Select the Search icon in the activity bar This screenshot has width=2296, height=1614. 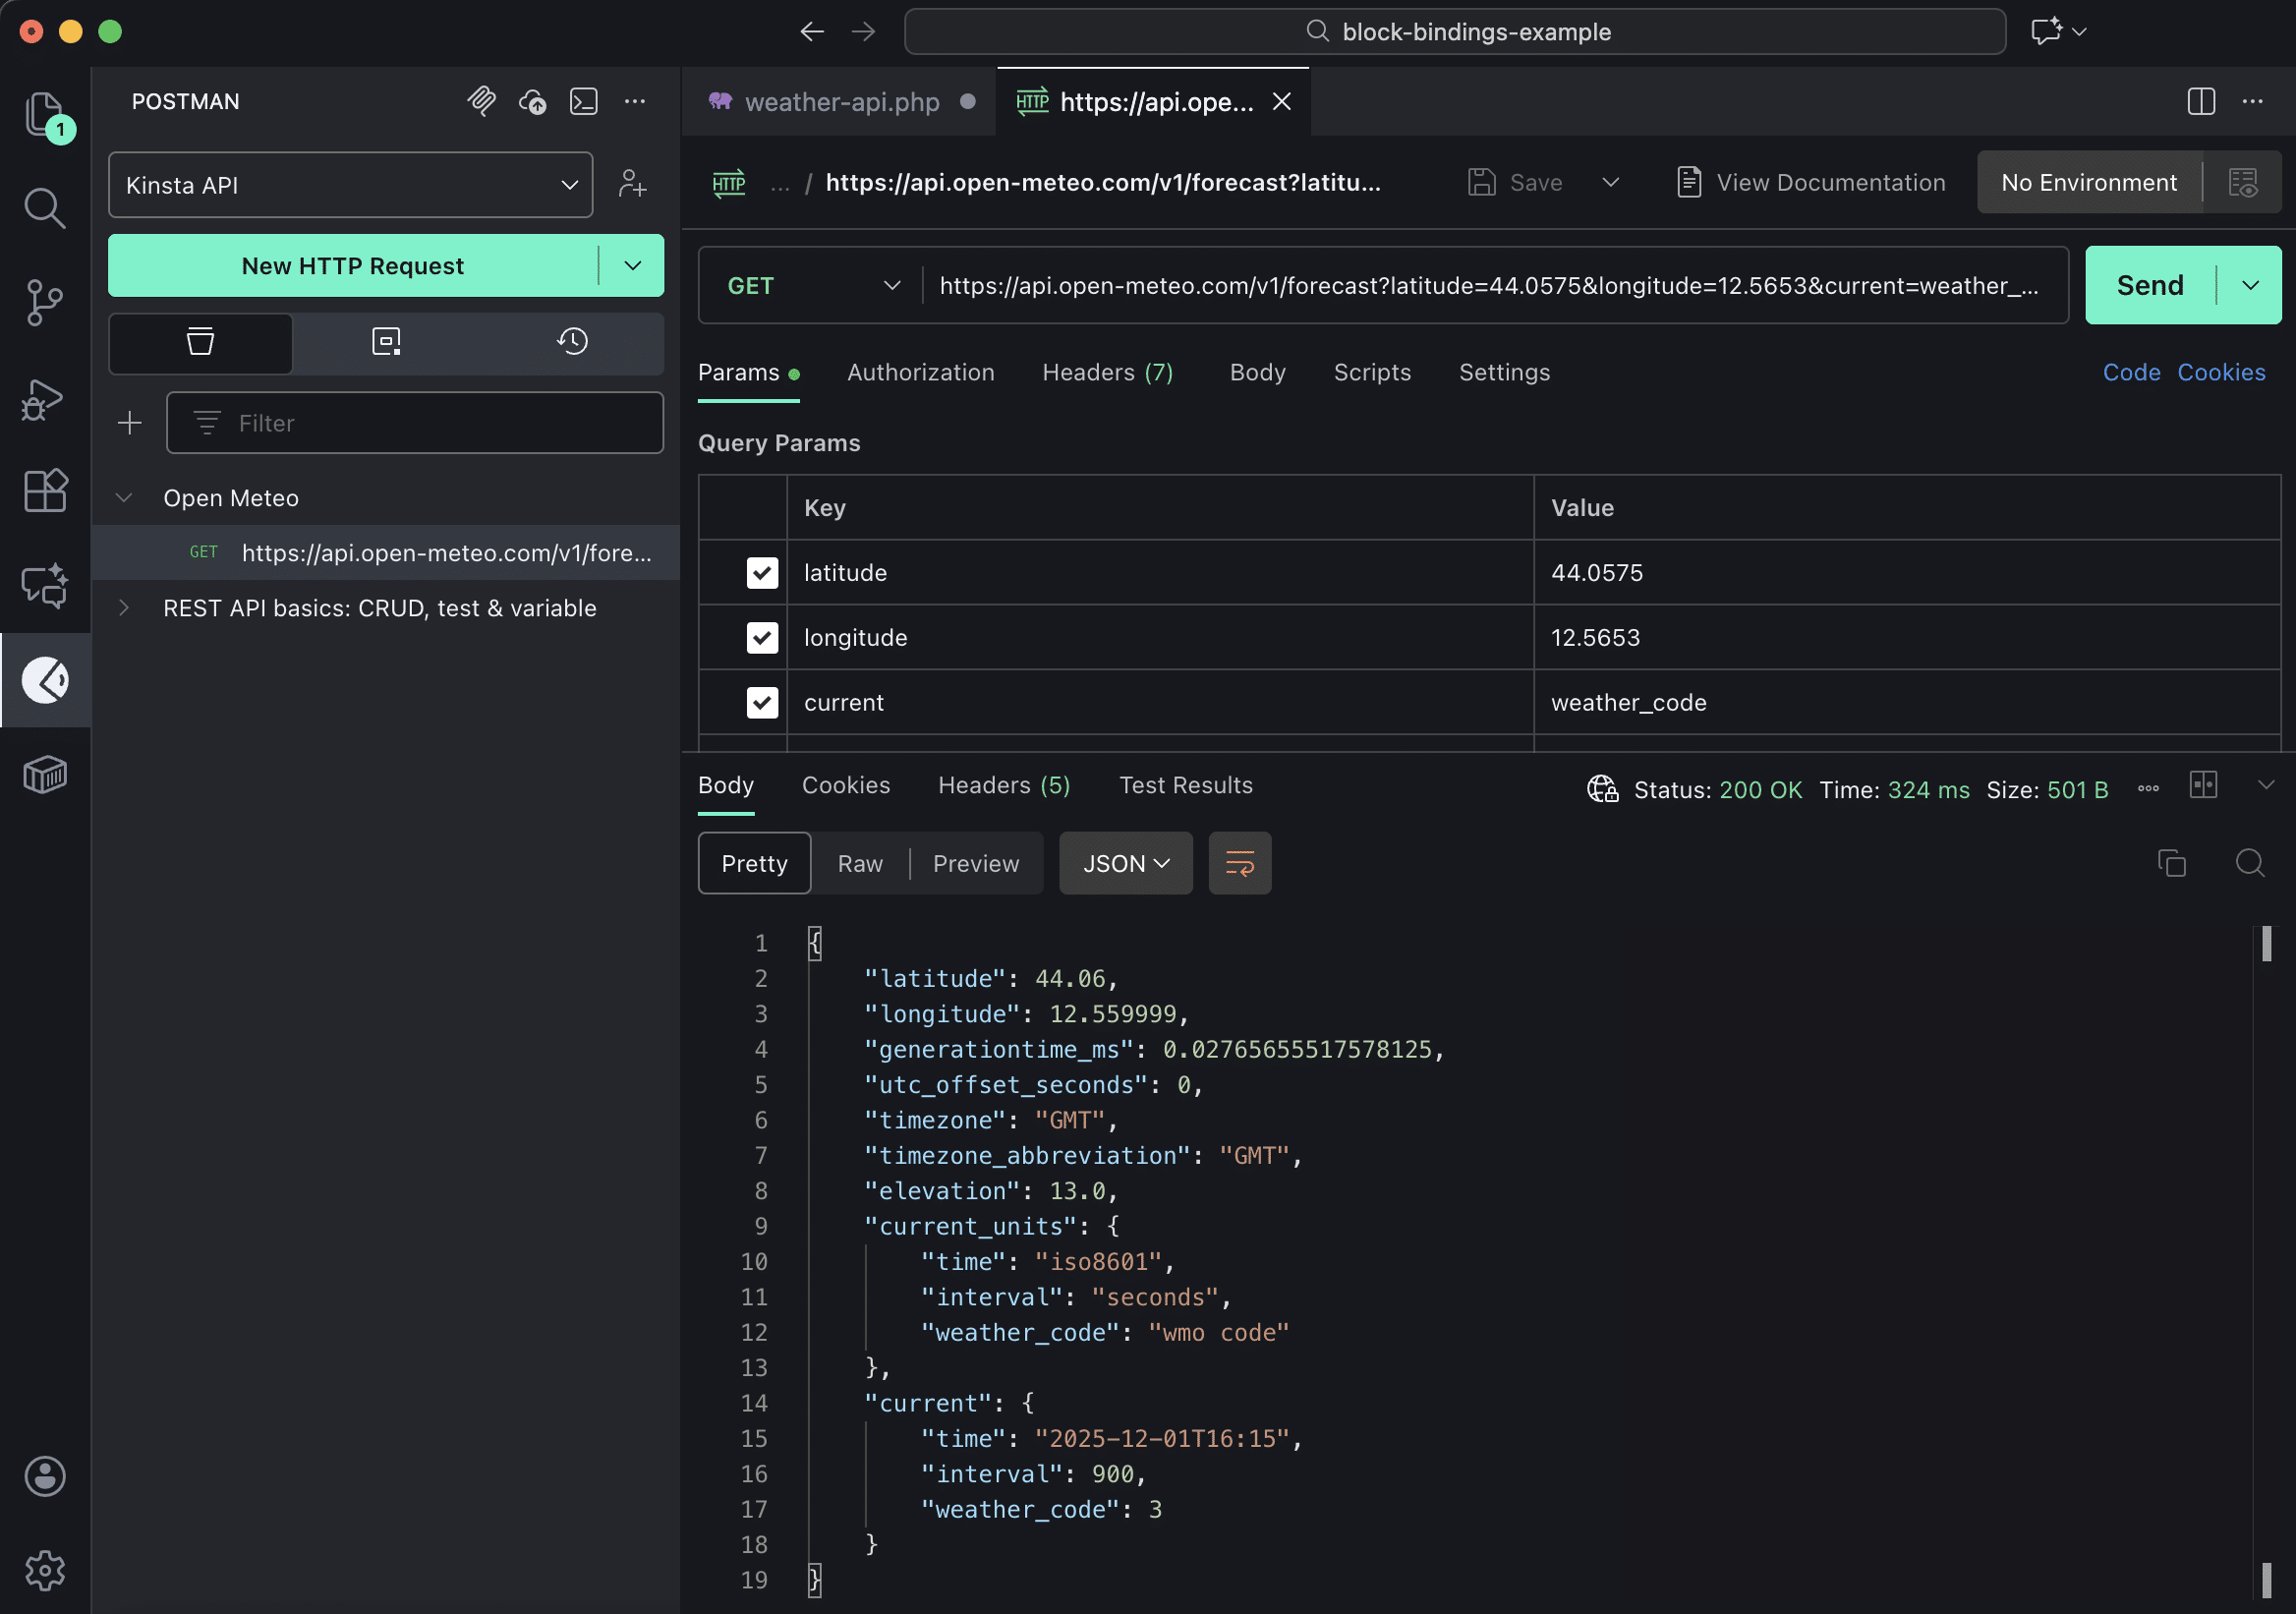tap(45, 208)
